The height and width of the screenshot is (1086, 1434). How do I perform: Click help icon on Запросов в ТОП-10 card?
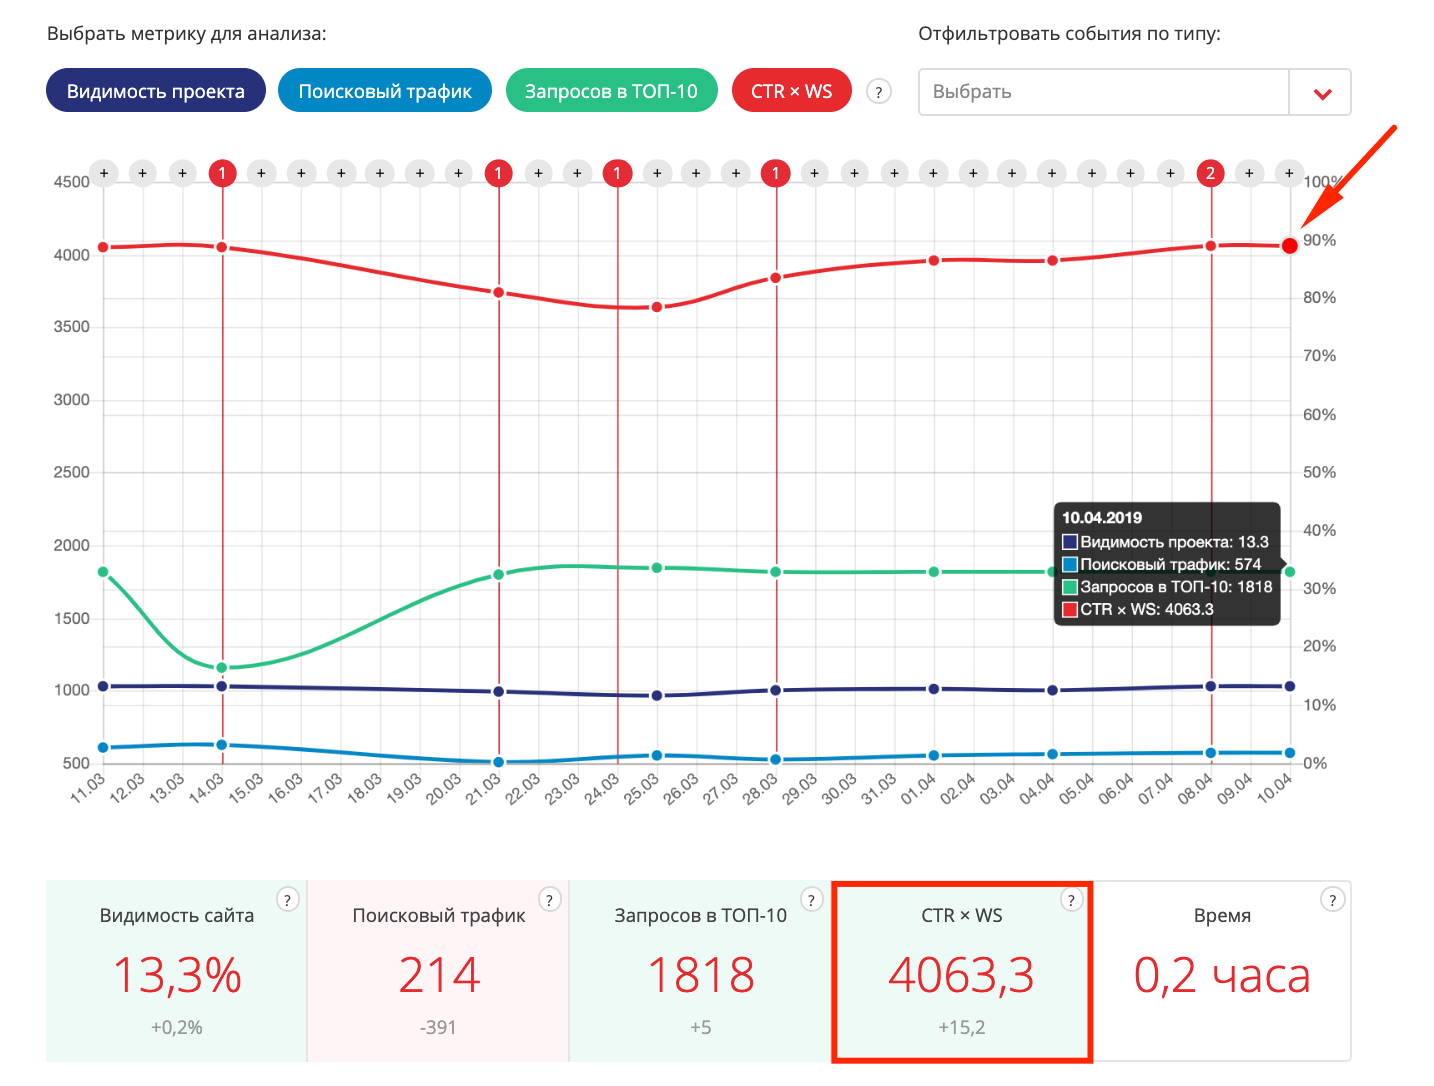(811, 900)
